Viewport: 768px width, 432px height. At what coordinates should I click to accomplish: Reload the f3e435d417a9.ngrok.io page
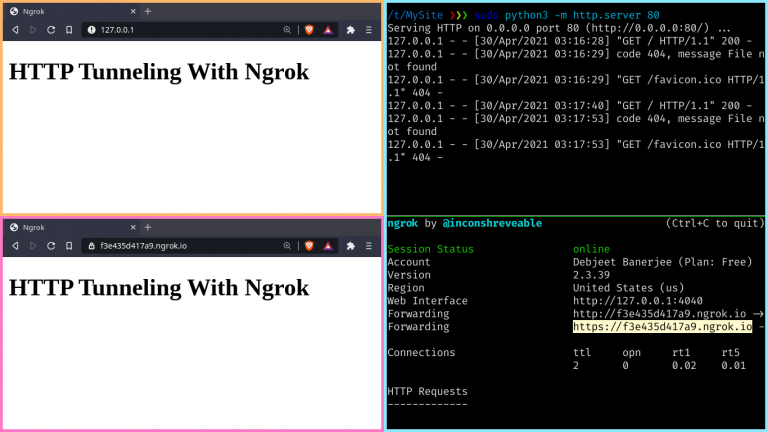51,246
